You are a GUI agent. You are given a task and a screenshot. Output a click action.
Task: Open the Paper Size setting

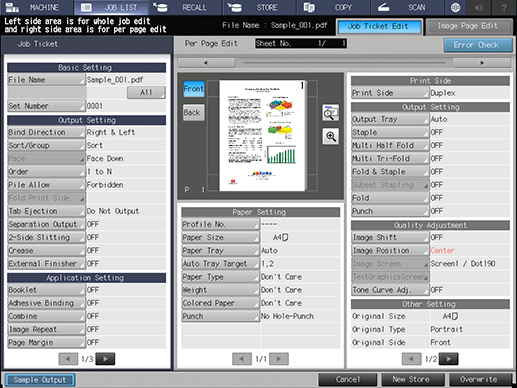click(x=220, y=237)
